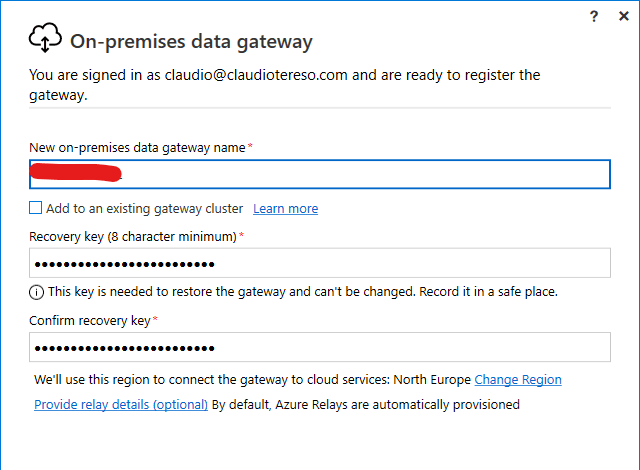The width and height of the screenshot is (640, 470).
Task: Click the Azure Relays default provisioning text
Action: point(366,405)
